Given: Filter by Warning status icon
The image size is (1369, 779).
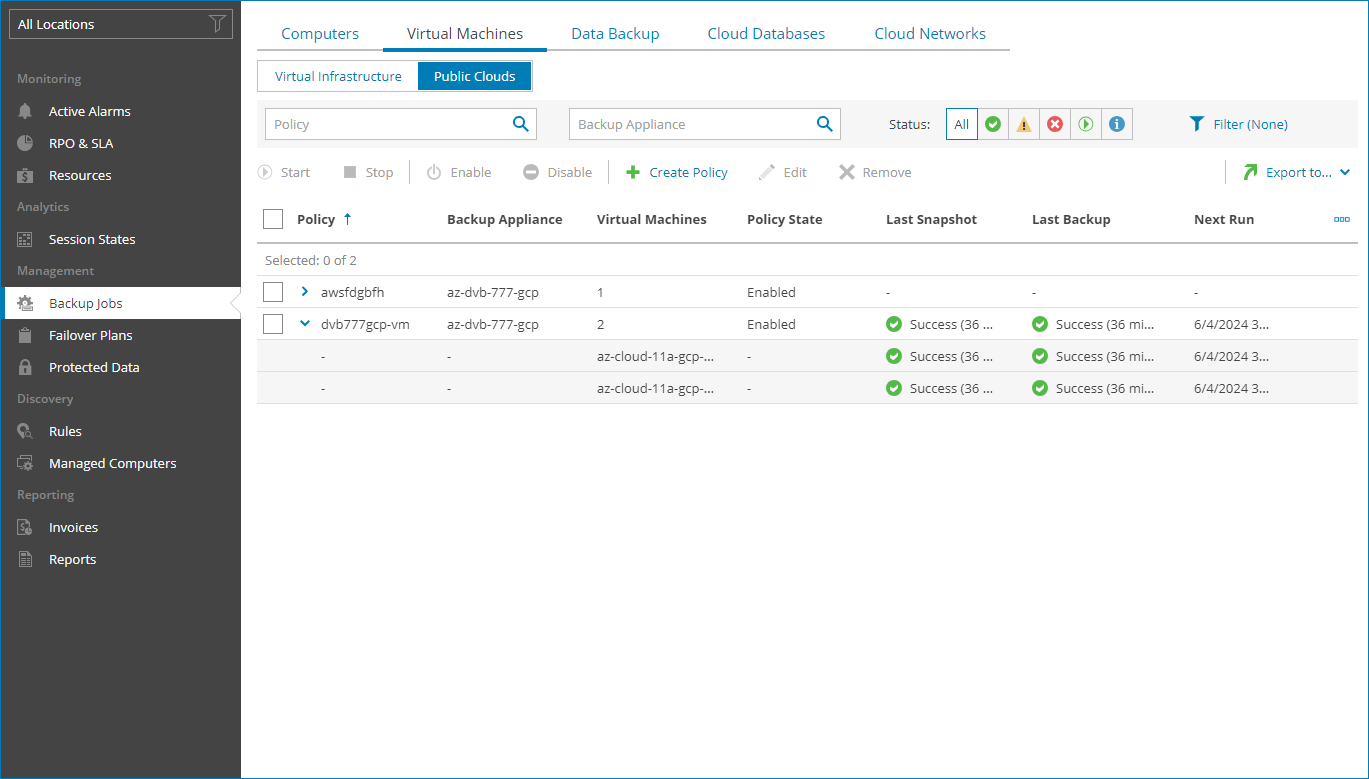Looking at the screenshot, I should 1024,125.
